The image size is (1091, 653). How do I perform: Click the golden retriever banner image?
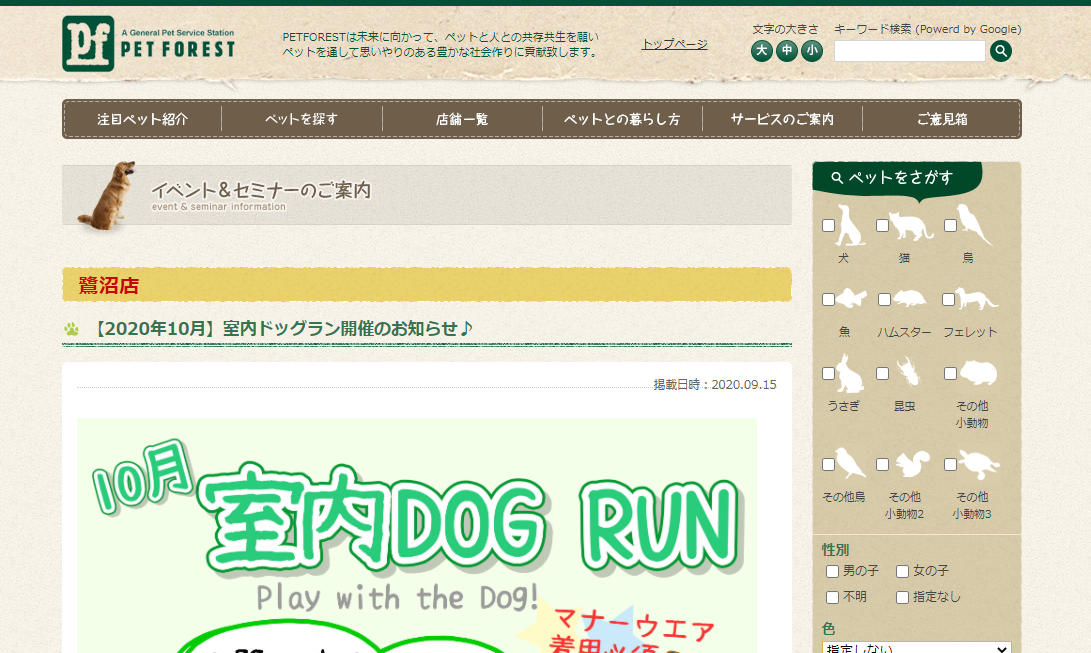(107, 196)
